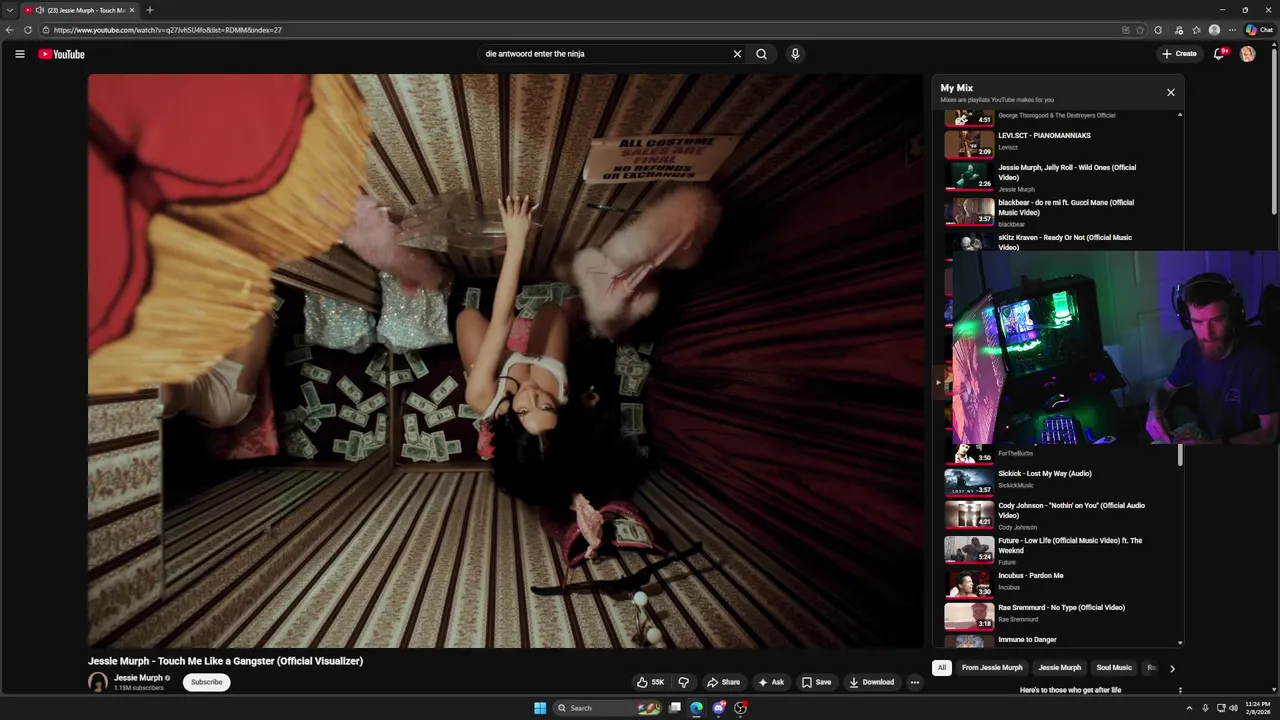The width and height of the screenshot is (1280, 720).
Task: View site information lock icon
Action: click(x=46, y=30)
